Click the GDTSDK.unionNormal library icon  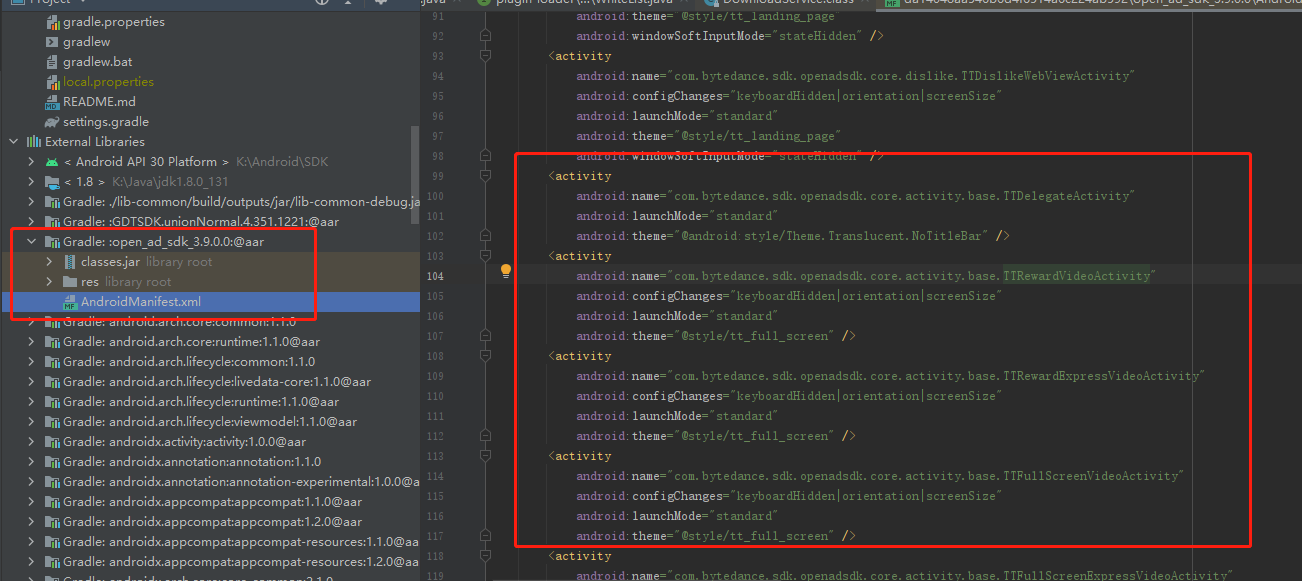click(52, 222)
